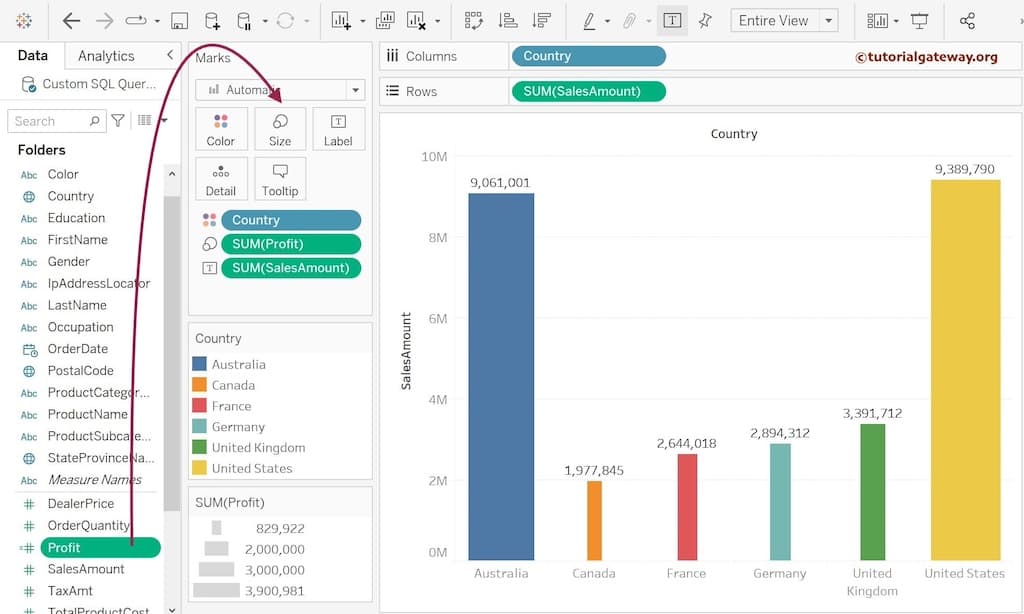1024x614 pixels.
Task: Click the Undo arrow in the toolbar
Action: [70, 20]
